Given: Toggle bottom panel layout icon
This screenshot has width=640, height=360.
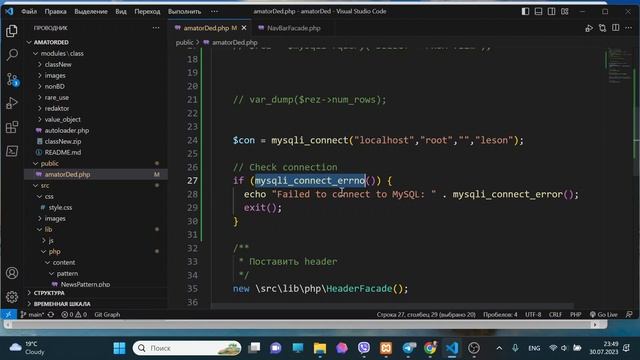Looking at the screenshot, I should (538, 11).
